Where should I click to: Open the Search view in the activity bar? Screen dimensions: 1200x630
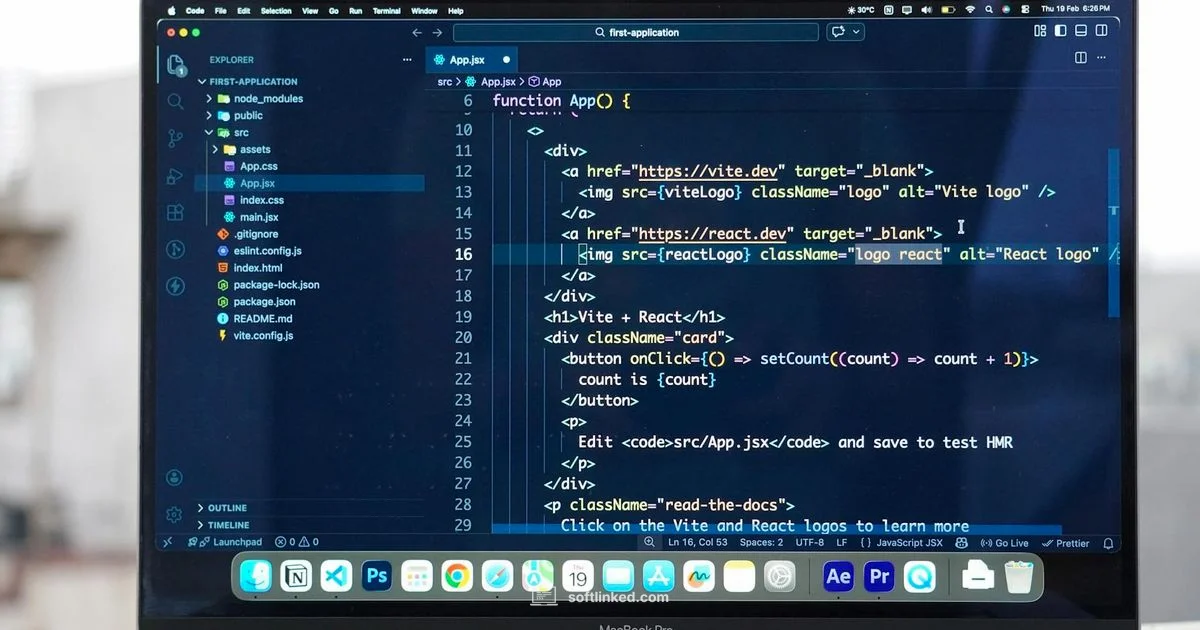[175, 103]
